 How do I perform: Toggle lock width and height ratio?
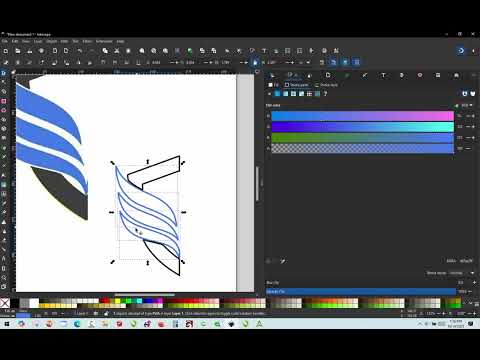point(255,62)
